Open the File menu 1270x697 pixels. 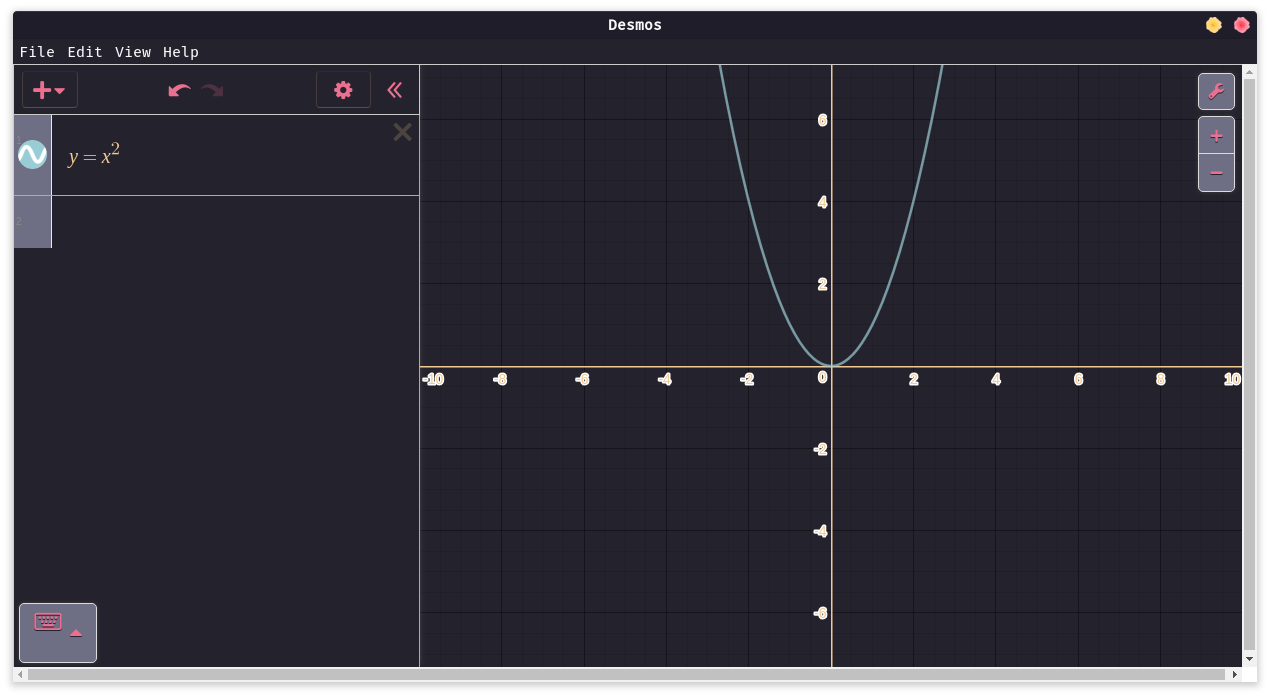pos(37,52)
